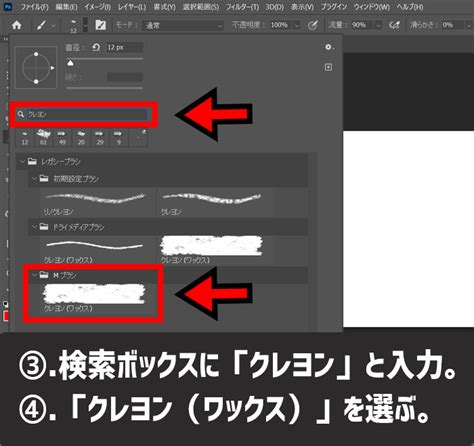
Task: Open the 選択範囲(S) menu
Action: (x=201, y=7)
